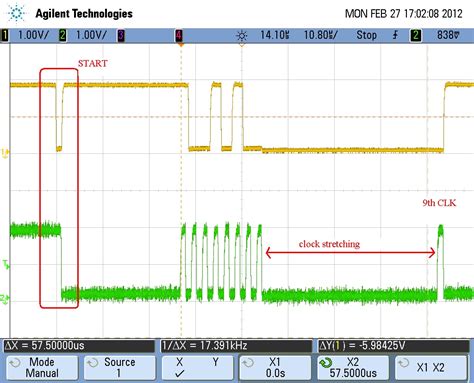Switch to the Y cursor option

coord(216,362)
